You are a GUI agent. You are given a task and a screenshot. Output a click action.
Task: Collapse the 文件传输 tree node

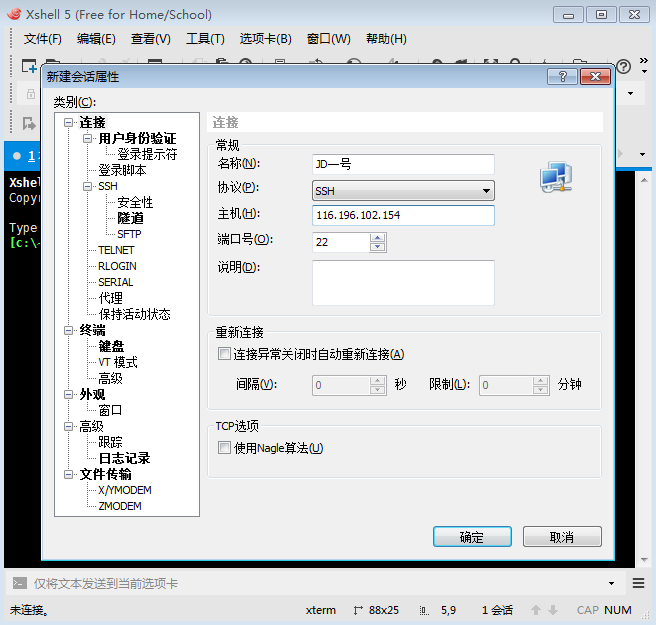68,474
